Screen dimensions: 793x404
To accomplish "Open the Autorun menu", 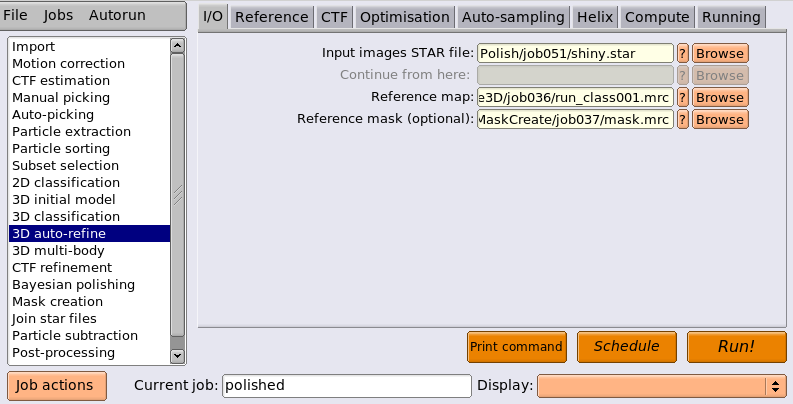I will 117,15.
